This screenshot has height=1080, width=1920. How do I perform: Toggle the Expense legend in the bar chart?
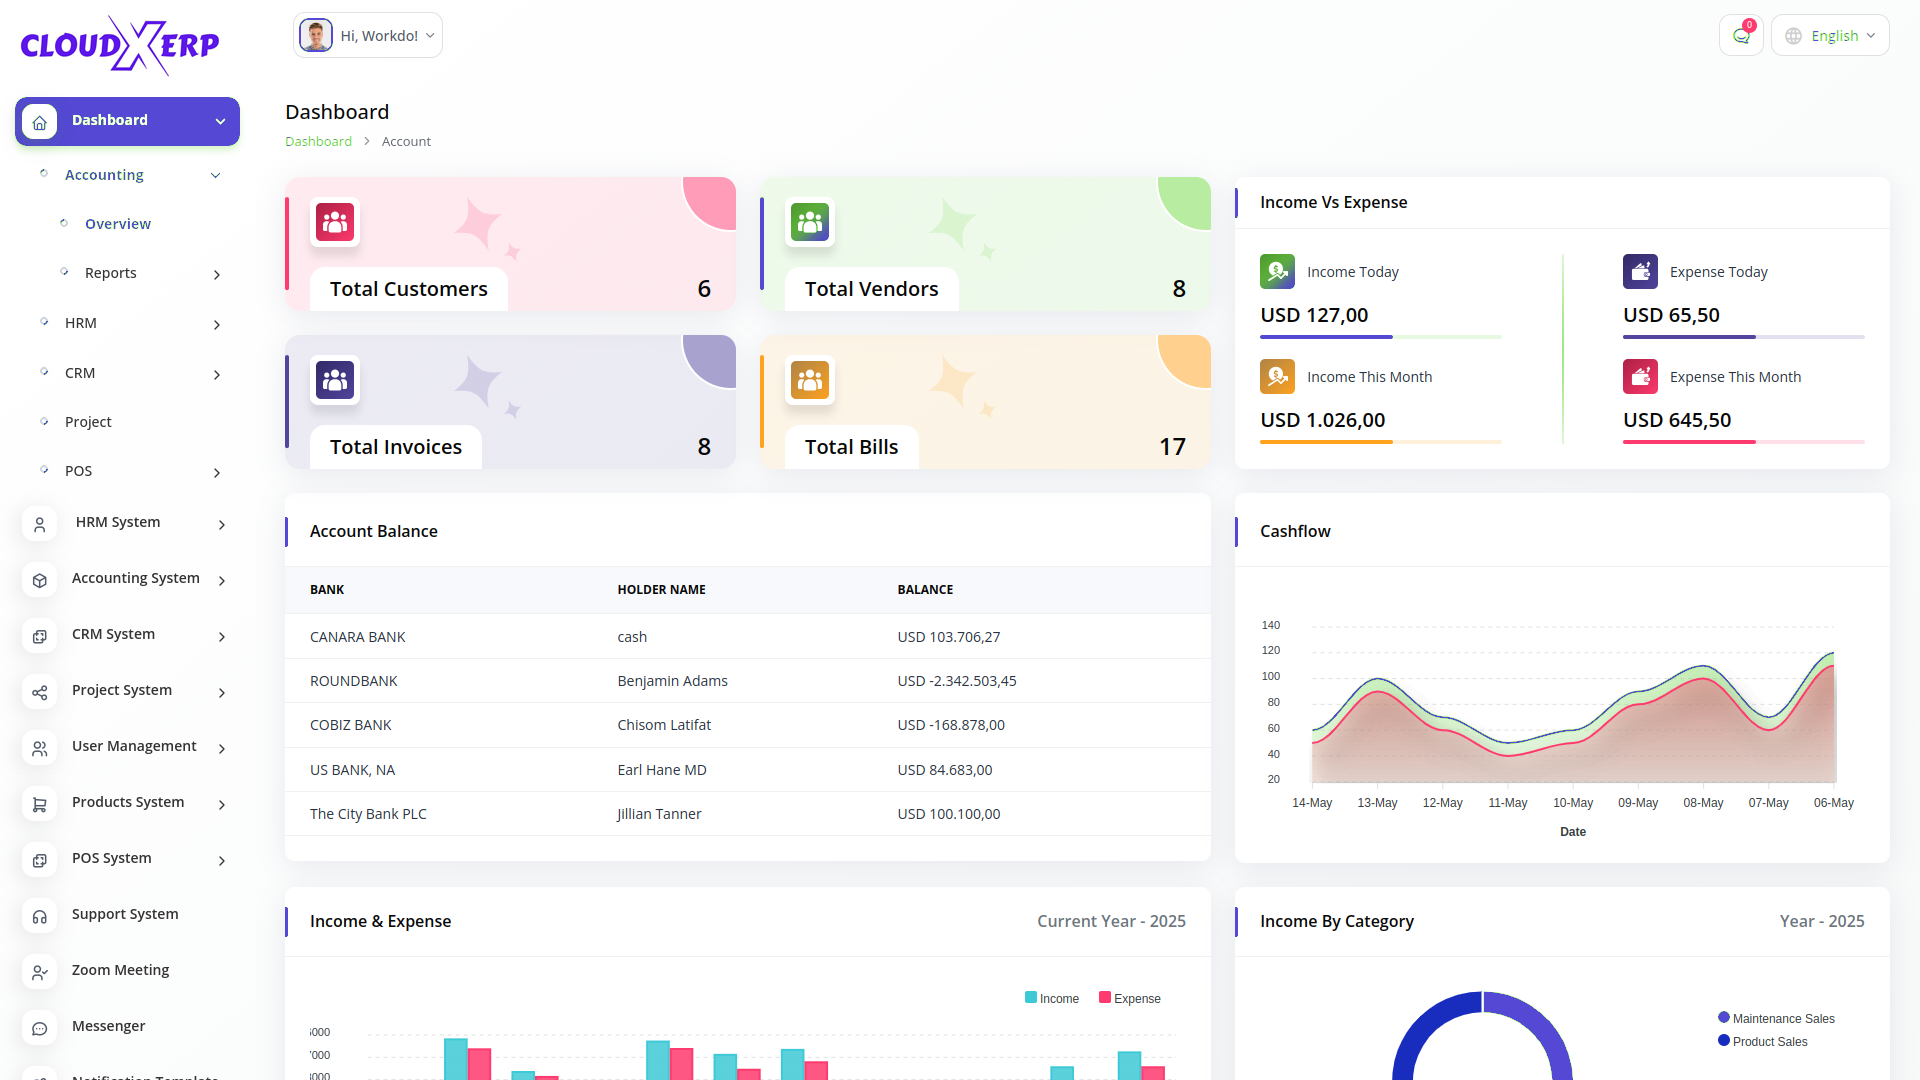click(x=1130, y=998)
